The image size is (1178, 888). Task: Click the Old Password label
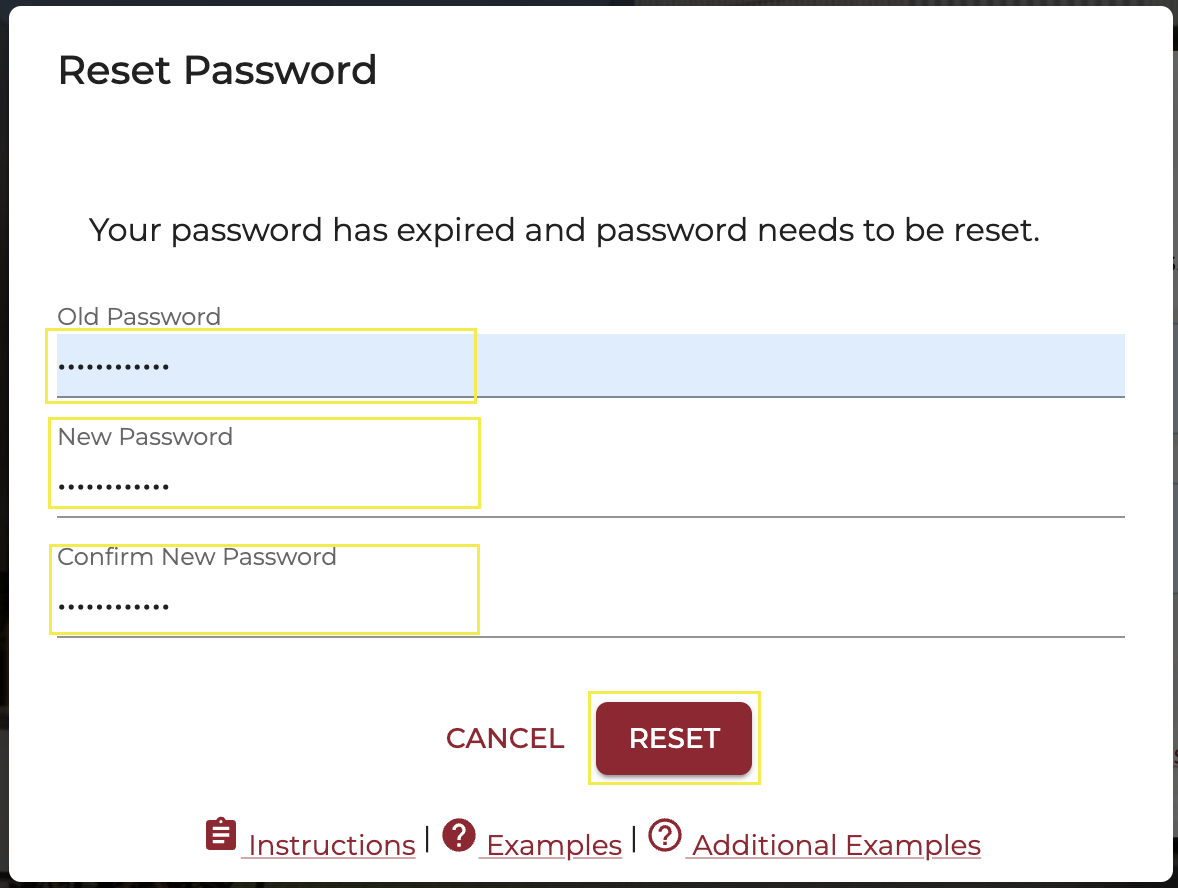pyautogui.click(x=139, y=317)
